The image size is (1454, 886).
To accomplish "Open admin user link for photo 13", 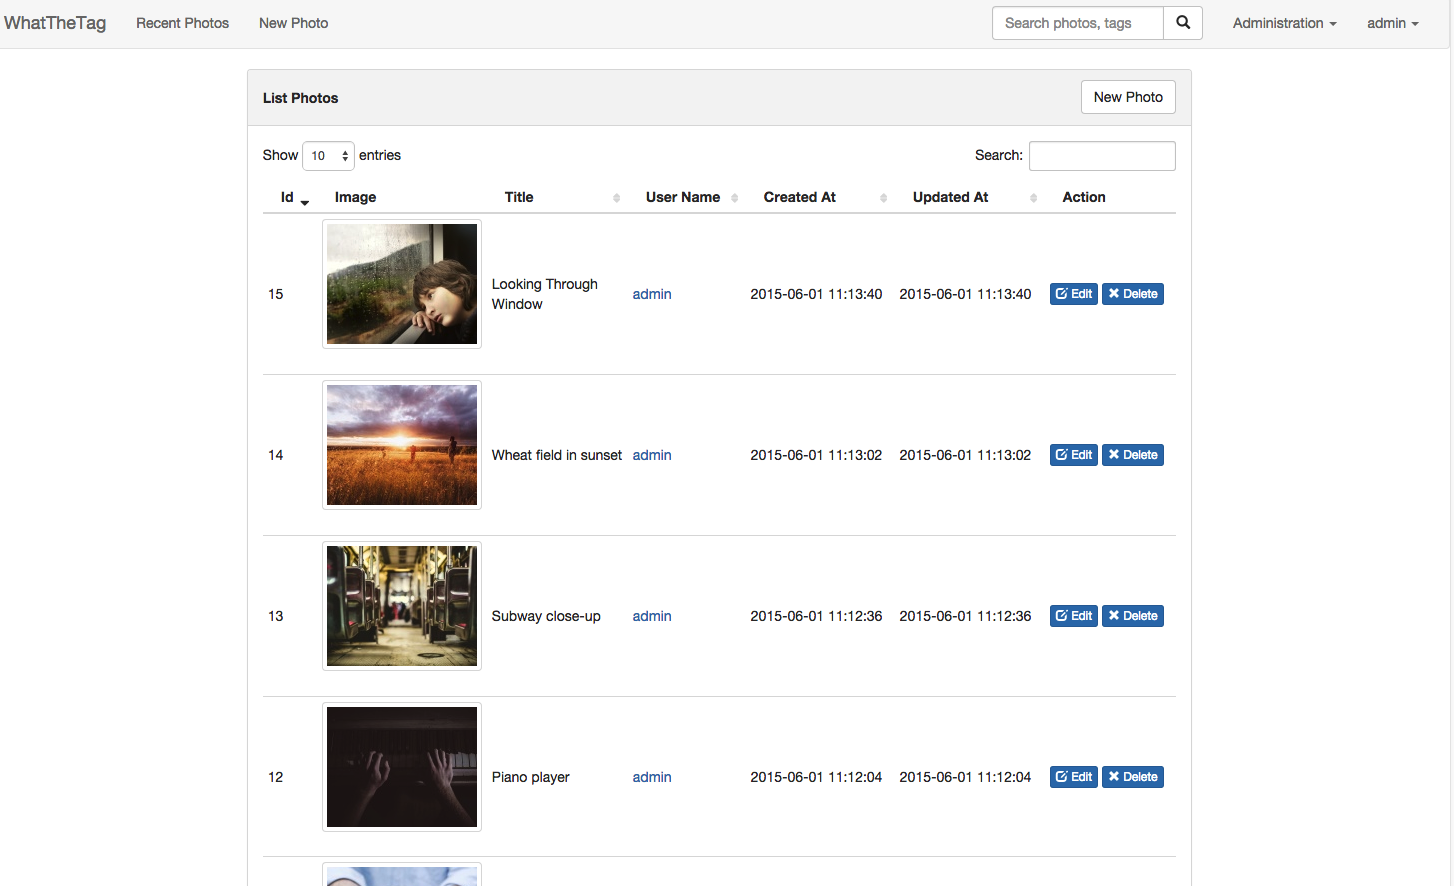I will point(652,616).
